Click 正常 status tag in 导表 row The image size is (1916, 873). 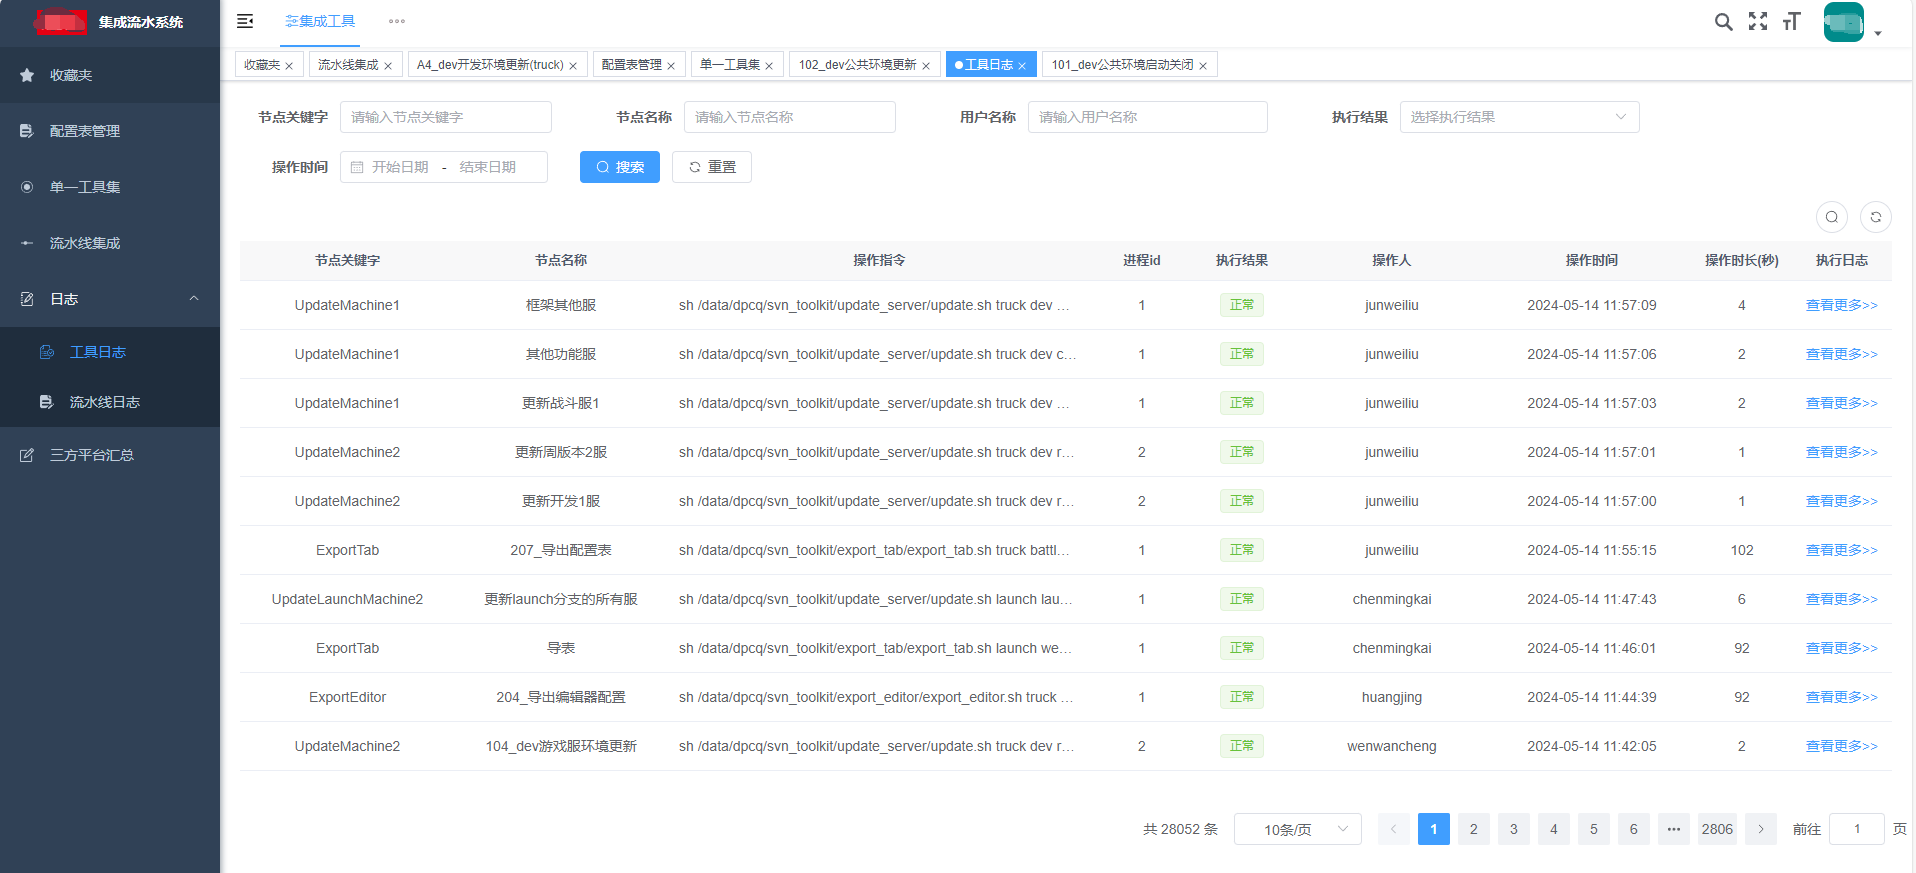click(x=1241, y=648)
